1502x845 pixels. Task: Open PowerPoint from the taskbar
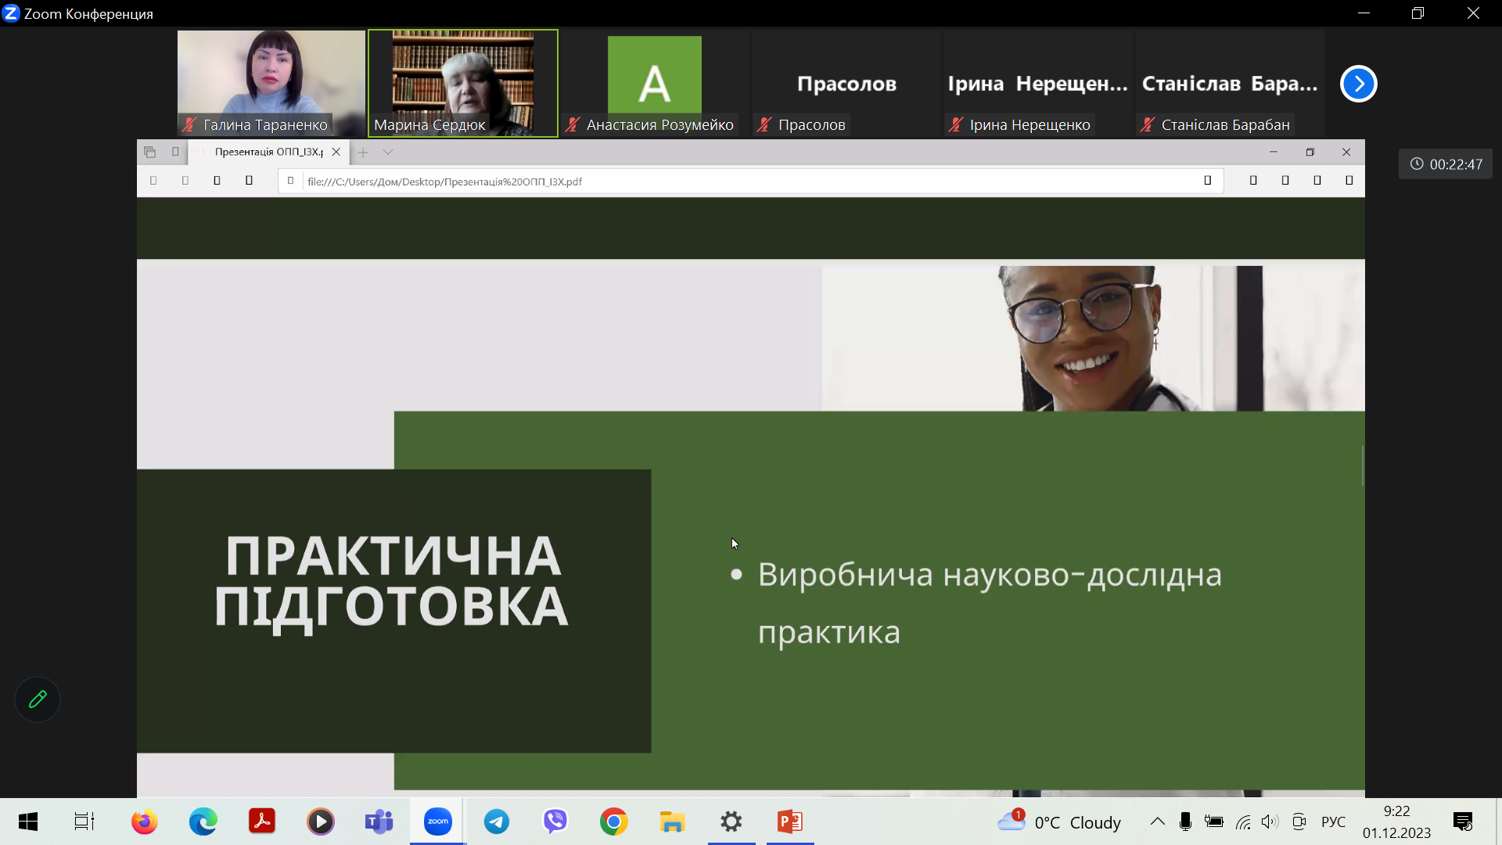click(x=790, y=822)
